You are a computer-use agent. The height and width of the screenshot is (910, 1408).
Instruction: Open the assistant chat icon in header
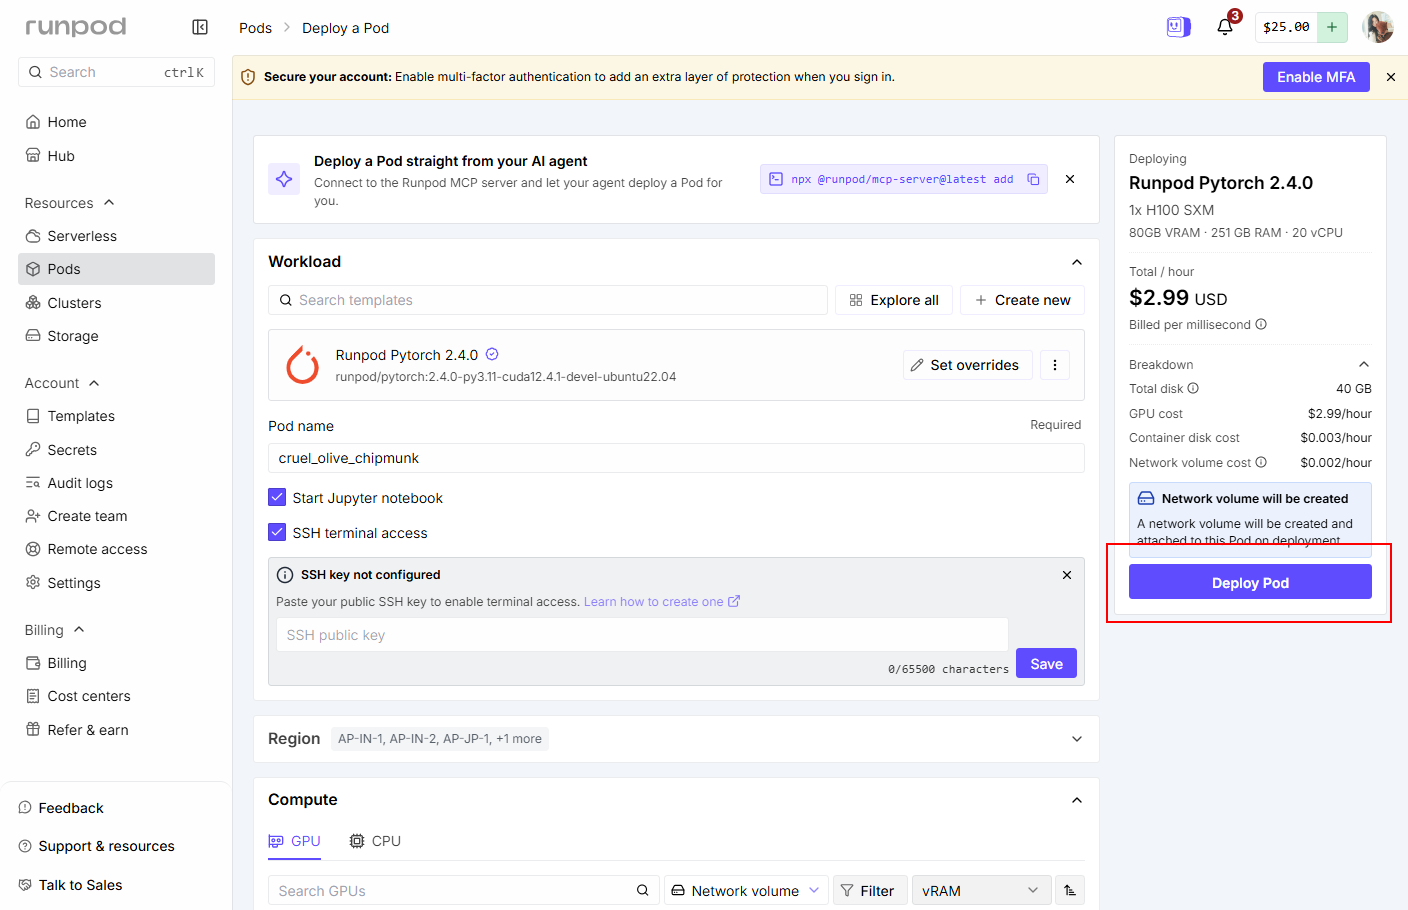(x=1179, y=27)
